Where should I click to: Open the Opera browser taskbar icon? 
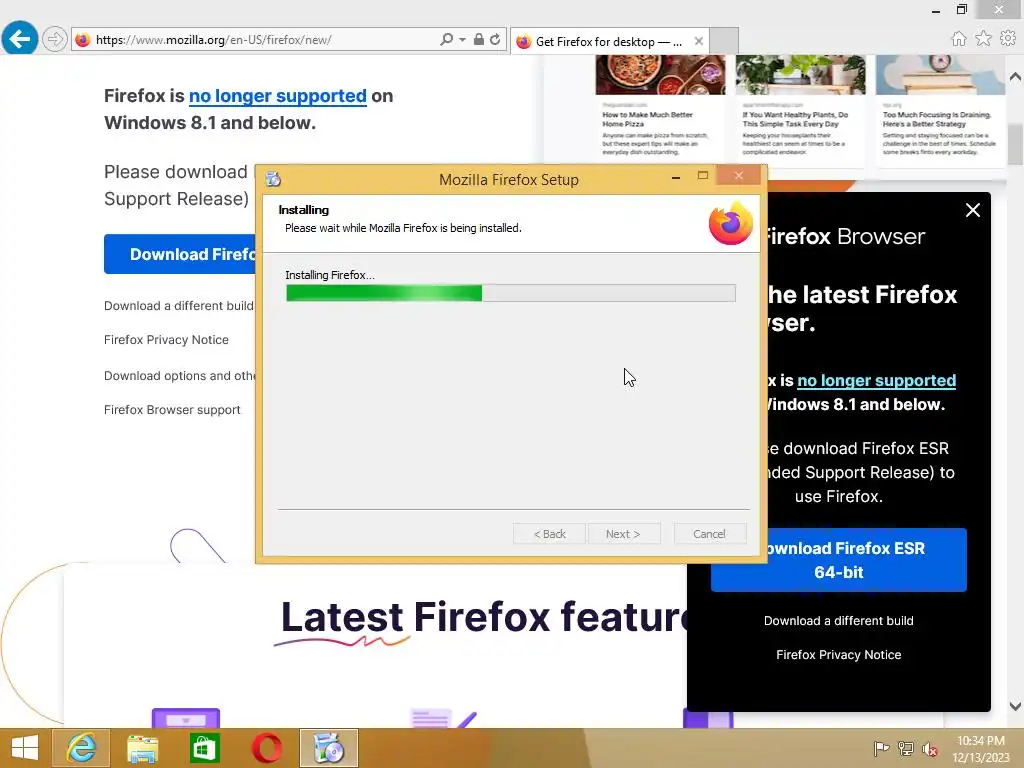266,748
